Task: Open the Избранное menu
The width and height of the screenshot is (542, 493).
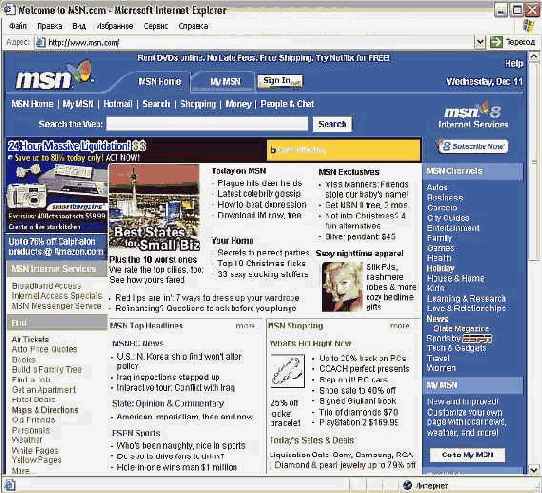Action: click(115, 26)
